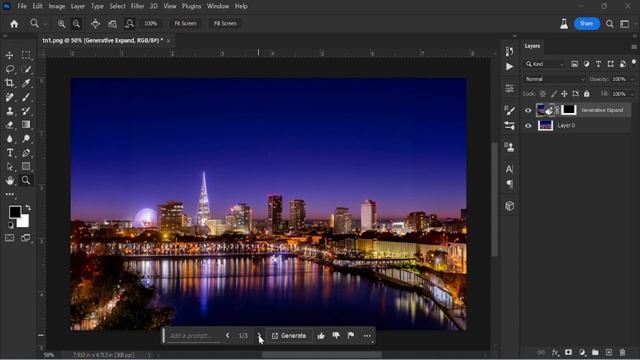Click the Share button
The height and width of the screenshot is (360, 640).
(587, 24)
